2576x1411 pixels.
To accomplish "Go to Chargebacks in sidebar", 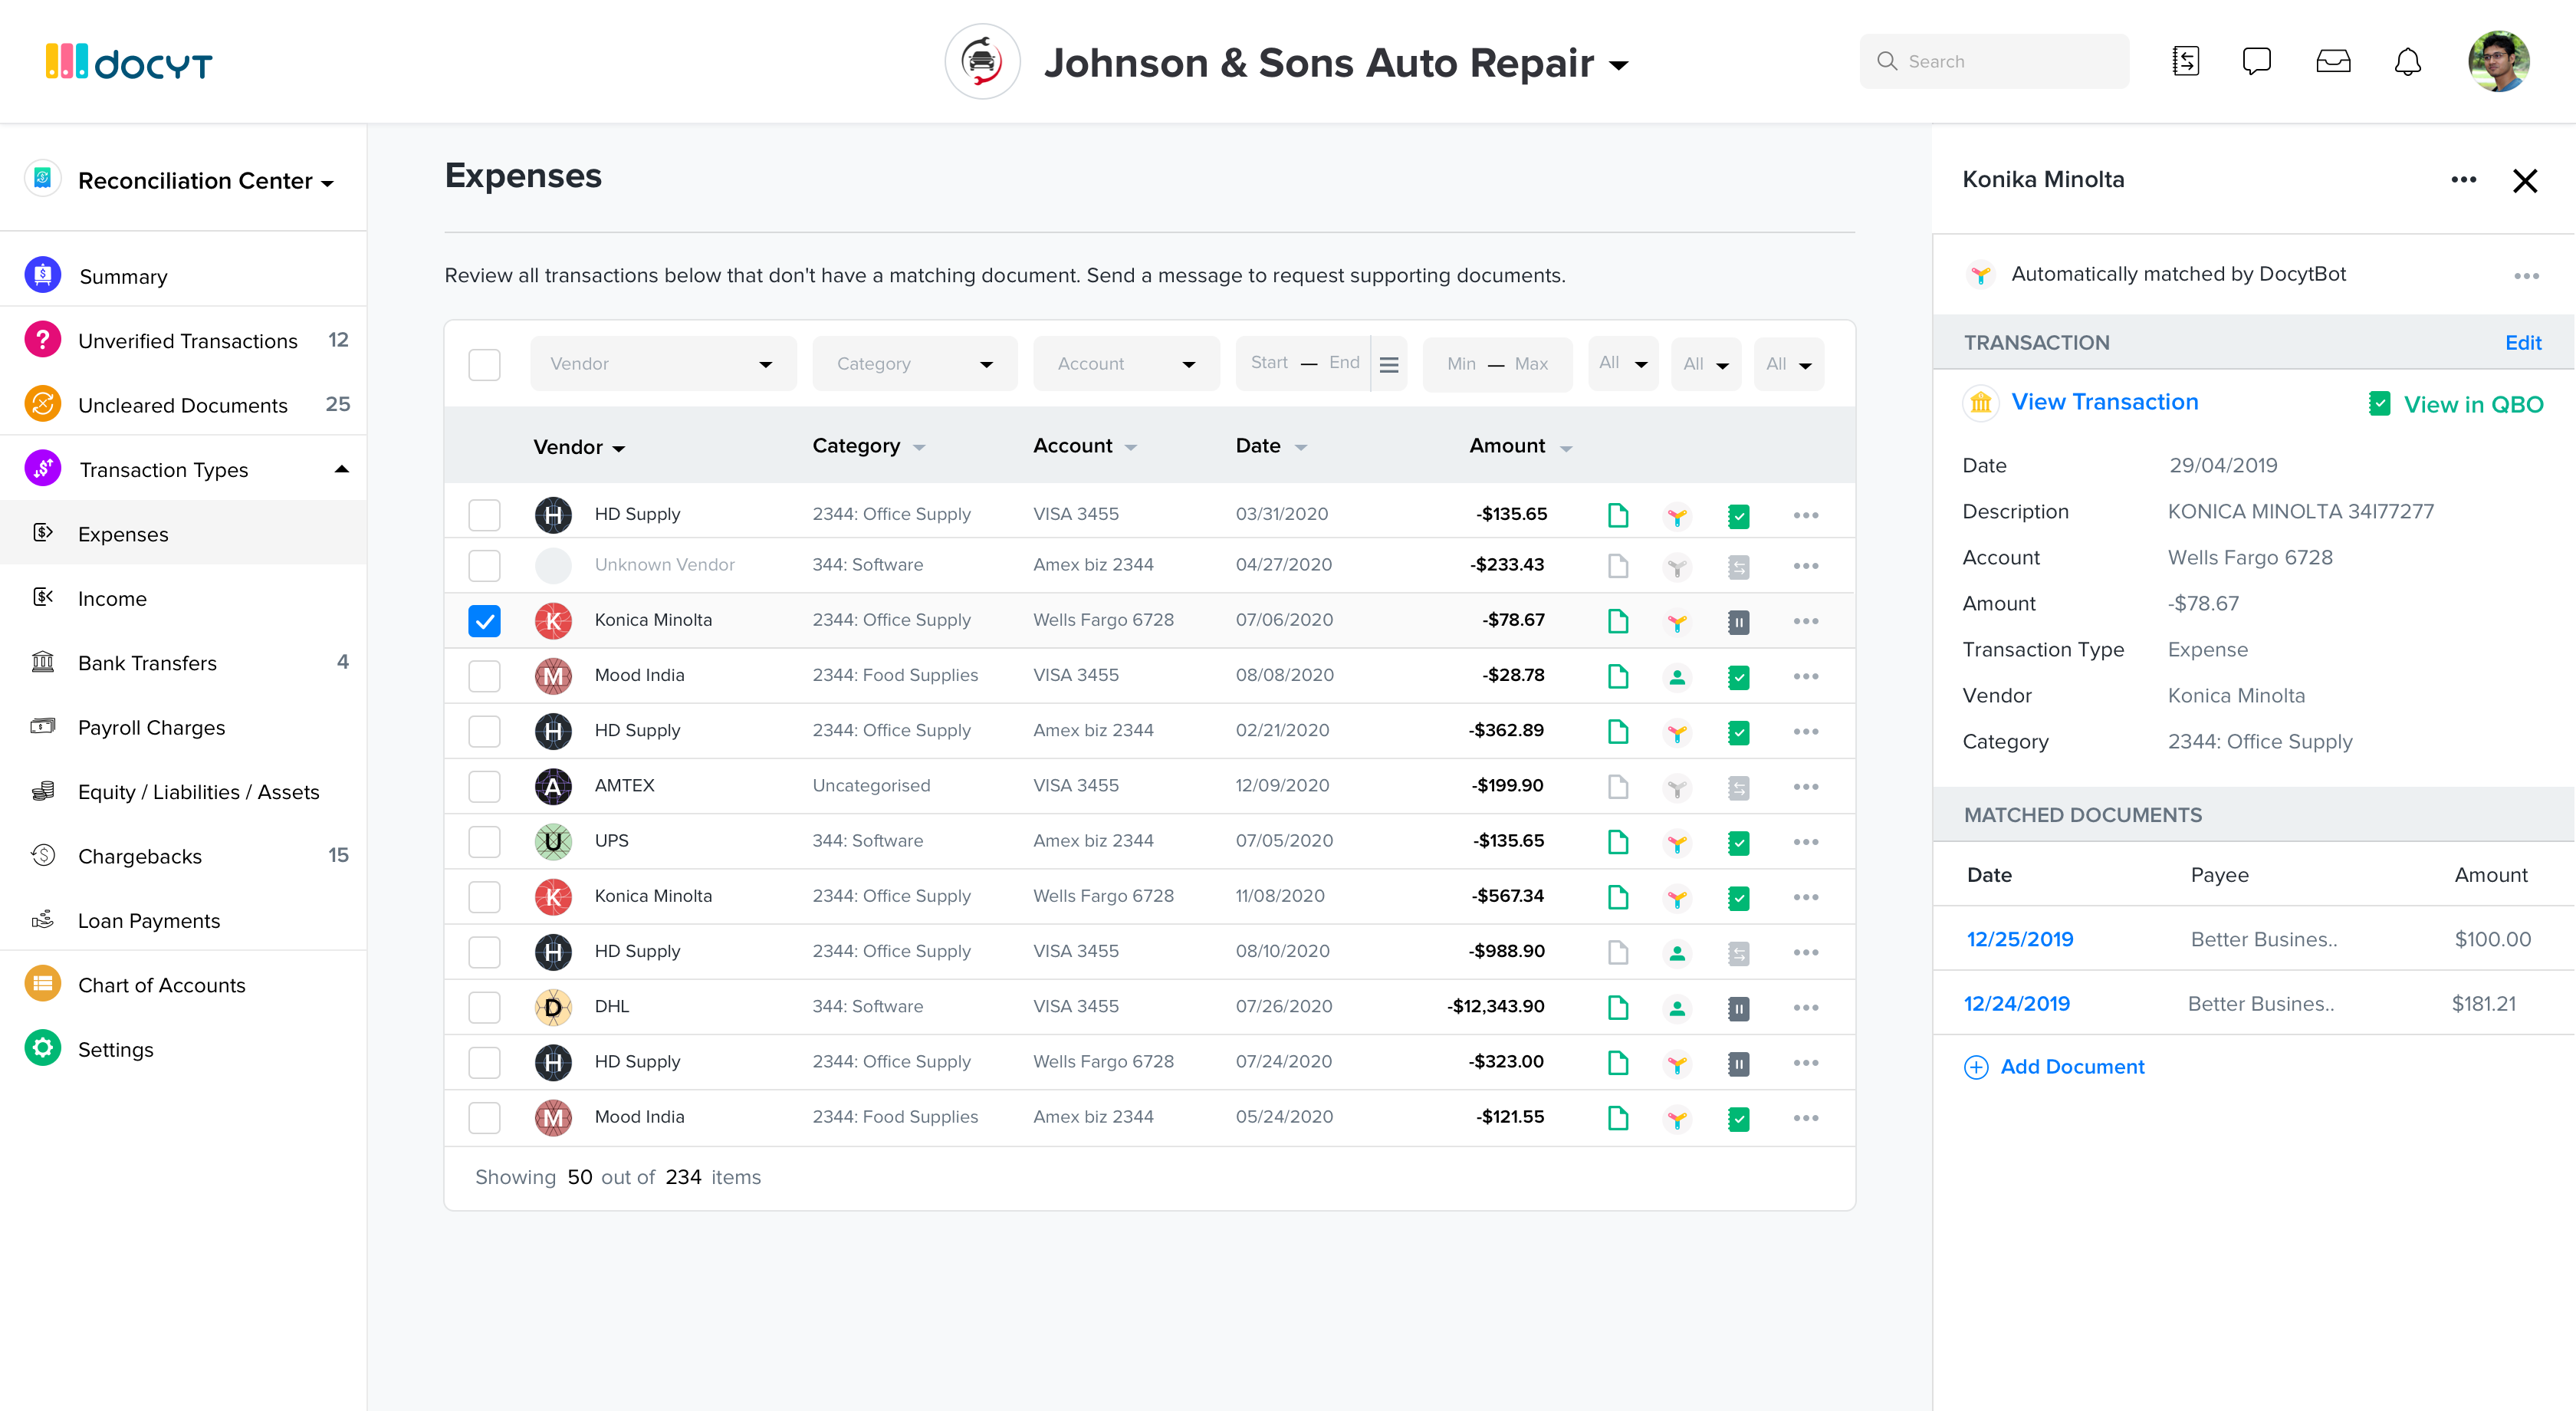I will [140, 856].
